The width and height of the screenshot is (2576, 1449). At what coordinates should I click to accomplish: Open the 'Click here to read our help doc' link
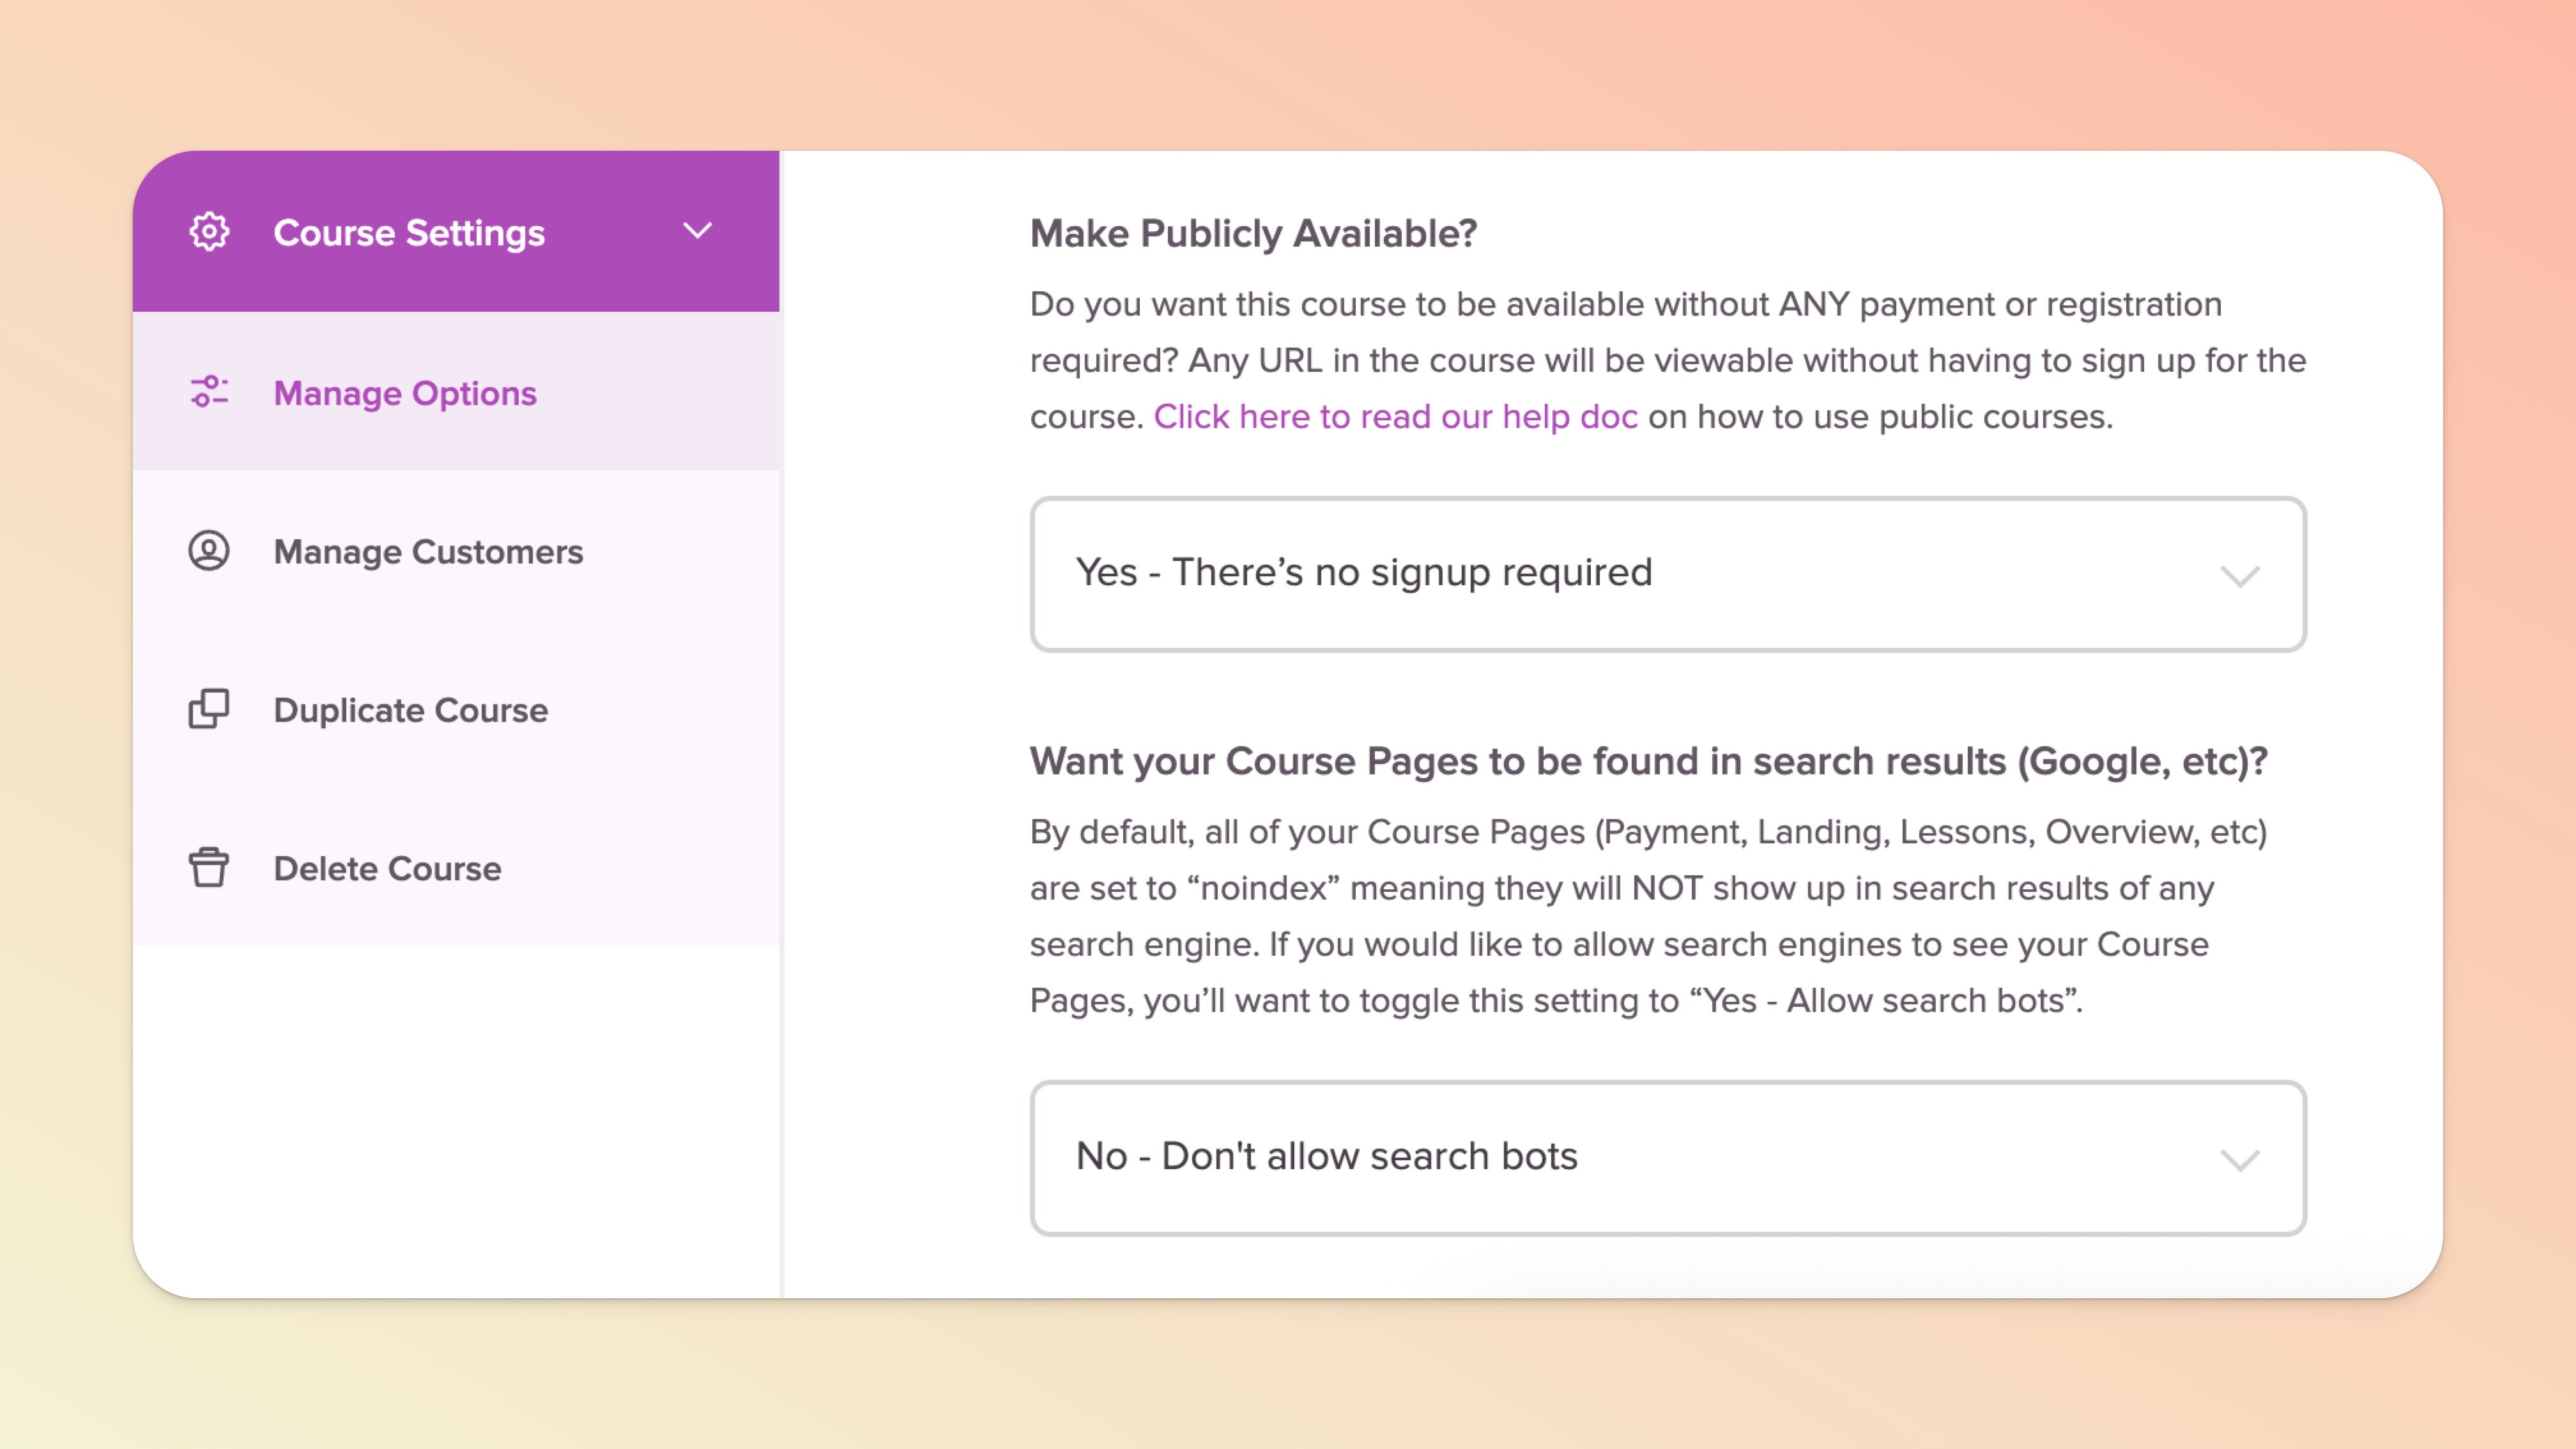(x=1395, y=416)
